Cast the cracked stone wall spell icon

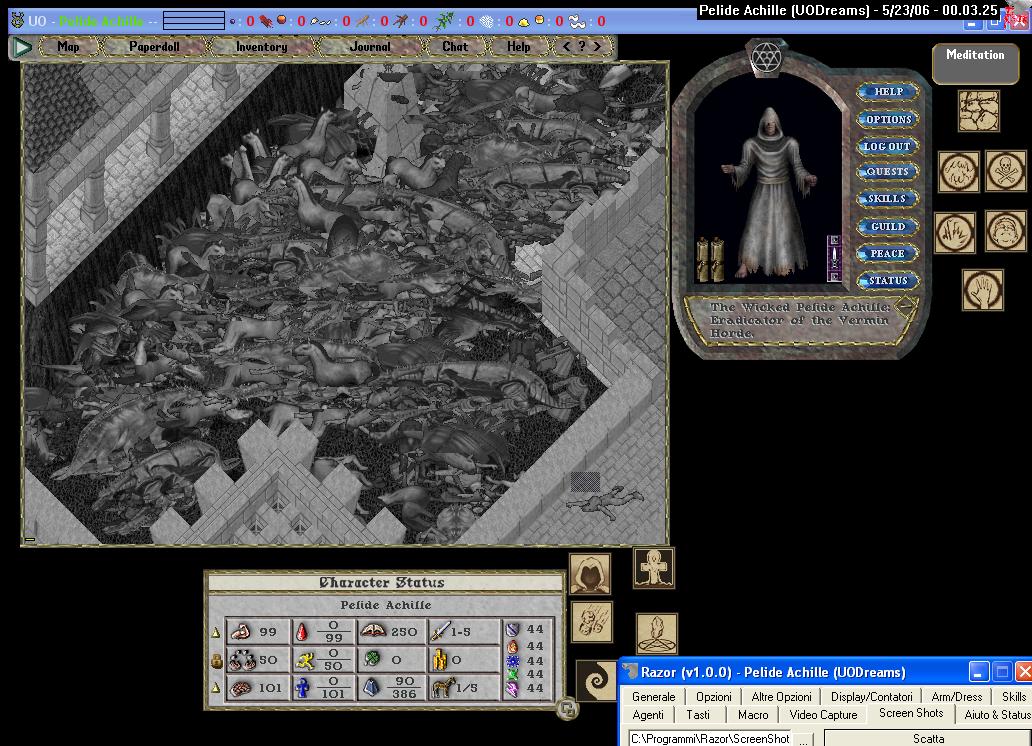click(979, 111)
